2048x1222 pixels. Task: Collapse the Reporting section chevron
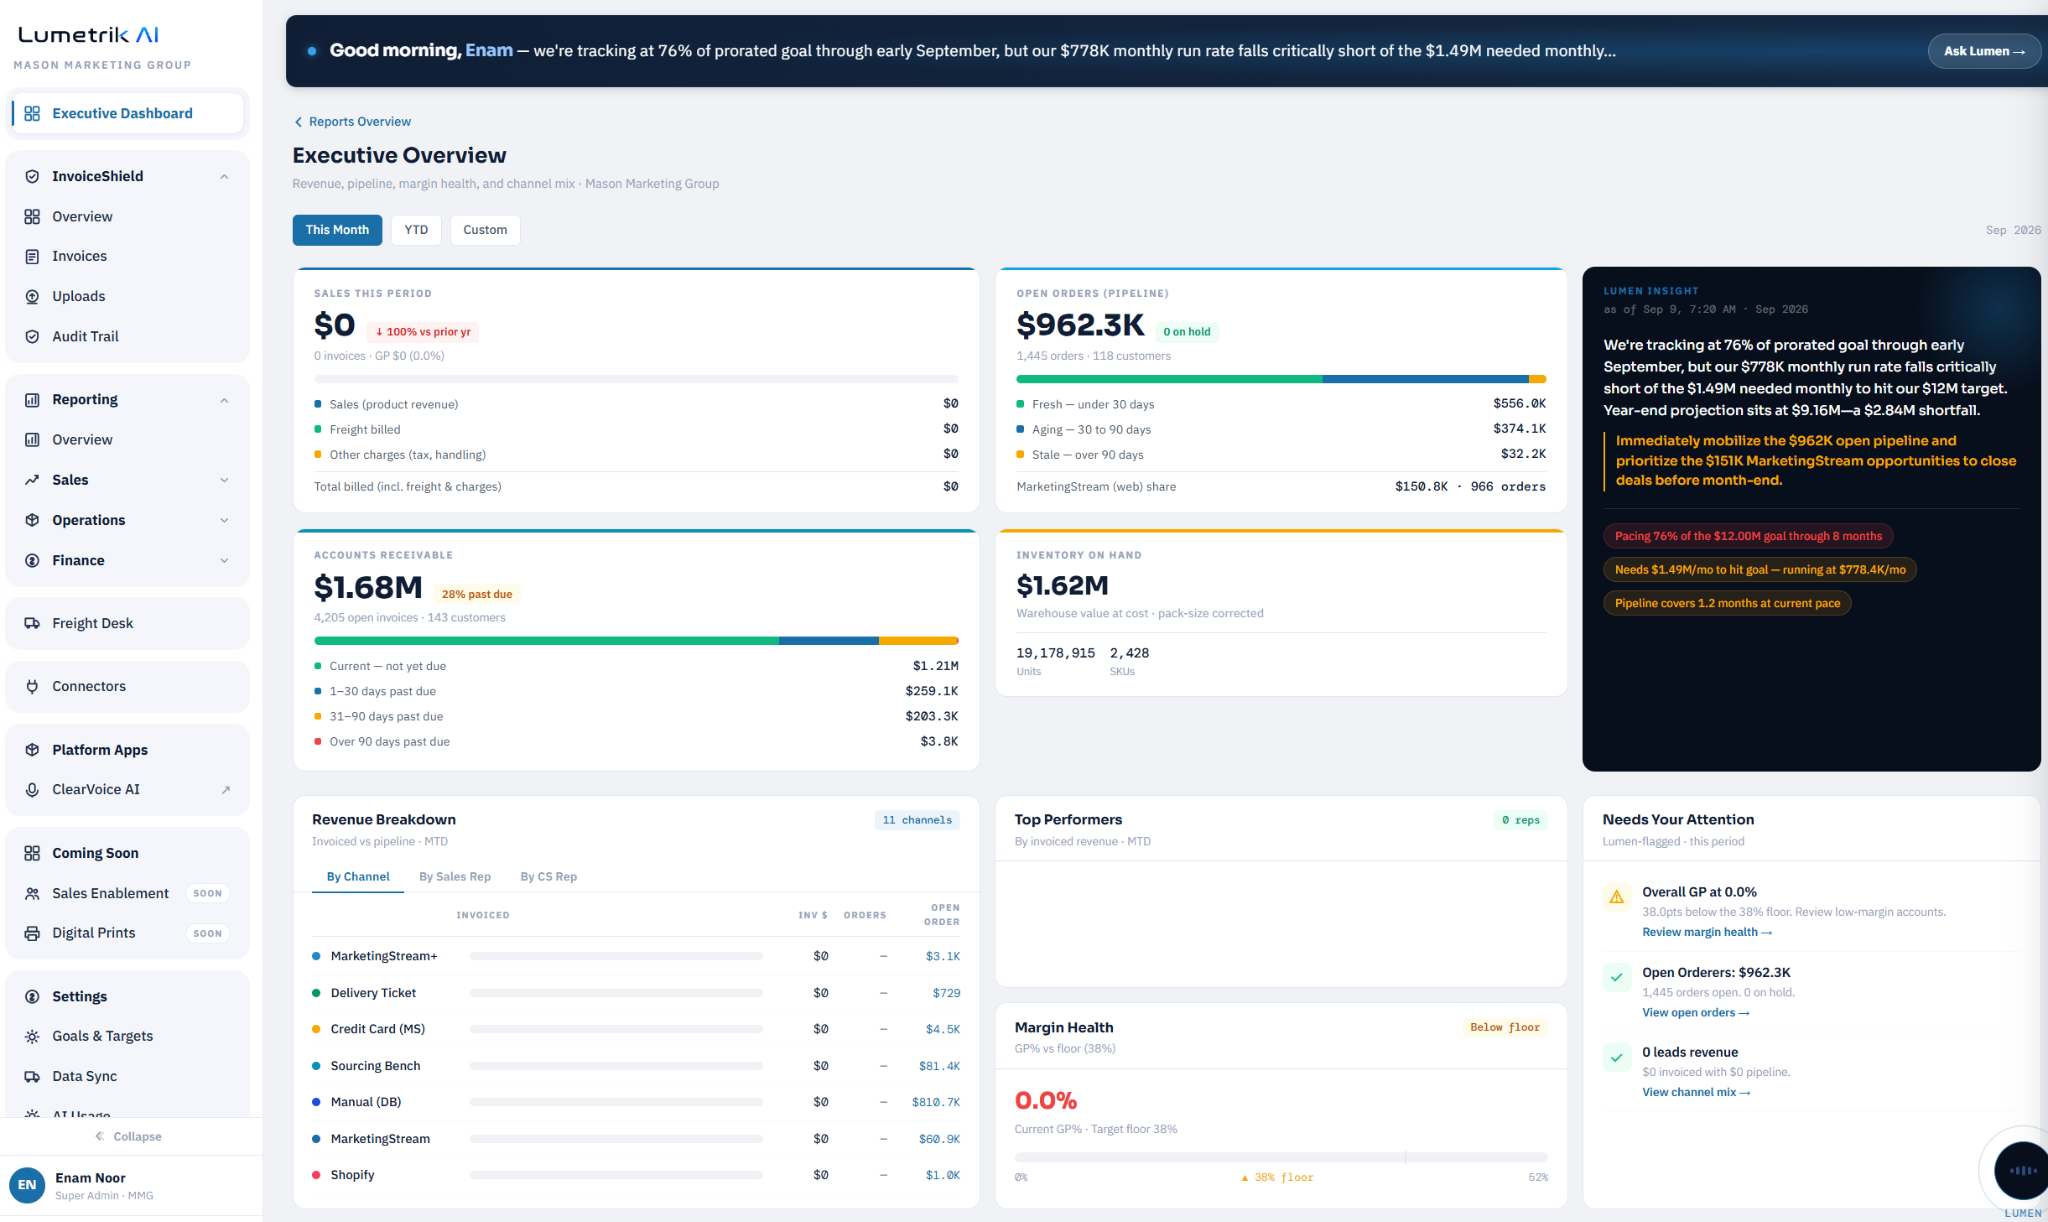tap(224, 400)
